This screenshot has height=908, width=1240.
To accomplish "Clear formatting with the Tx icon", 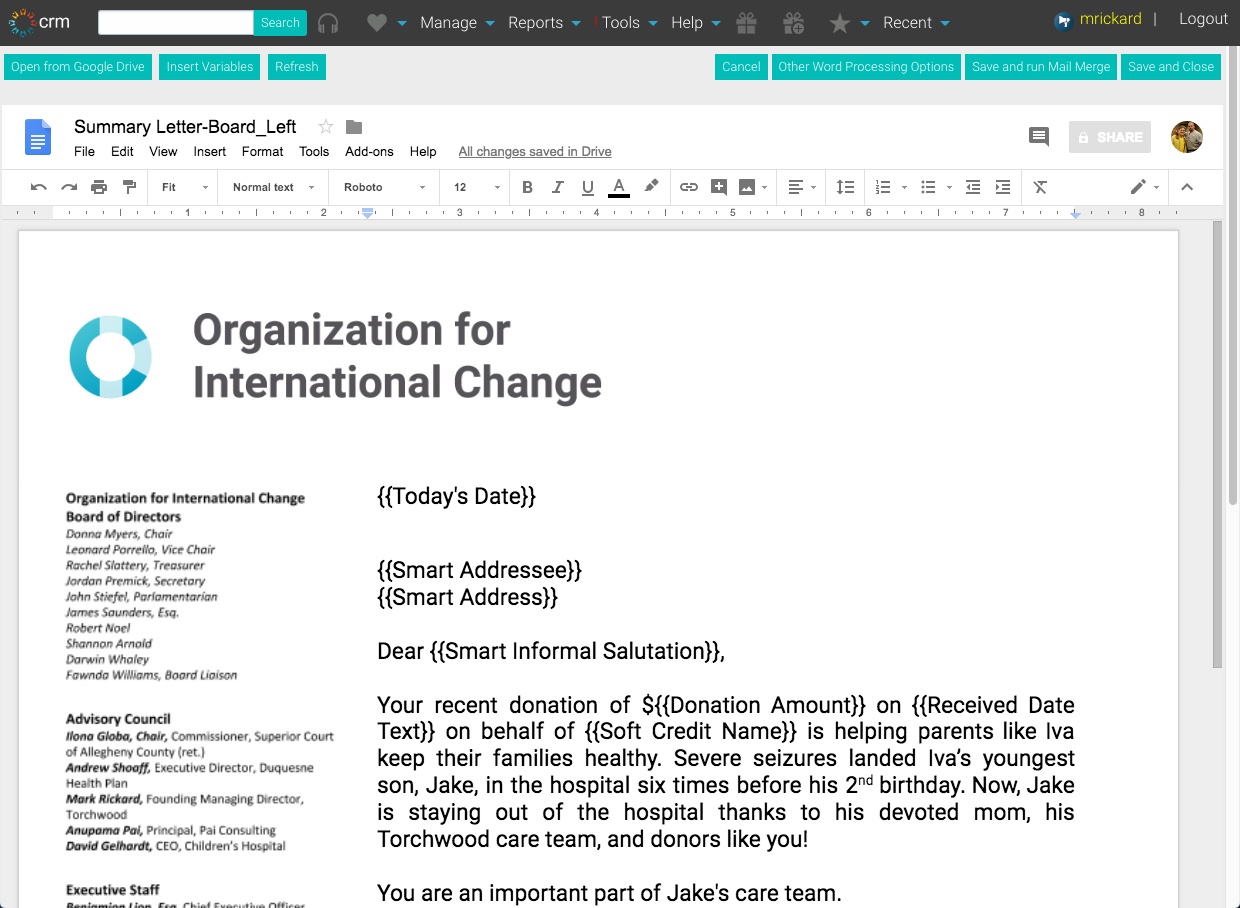I will (x=1040, y=187).
